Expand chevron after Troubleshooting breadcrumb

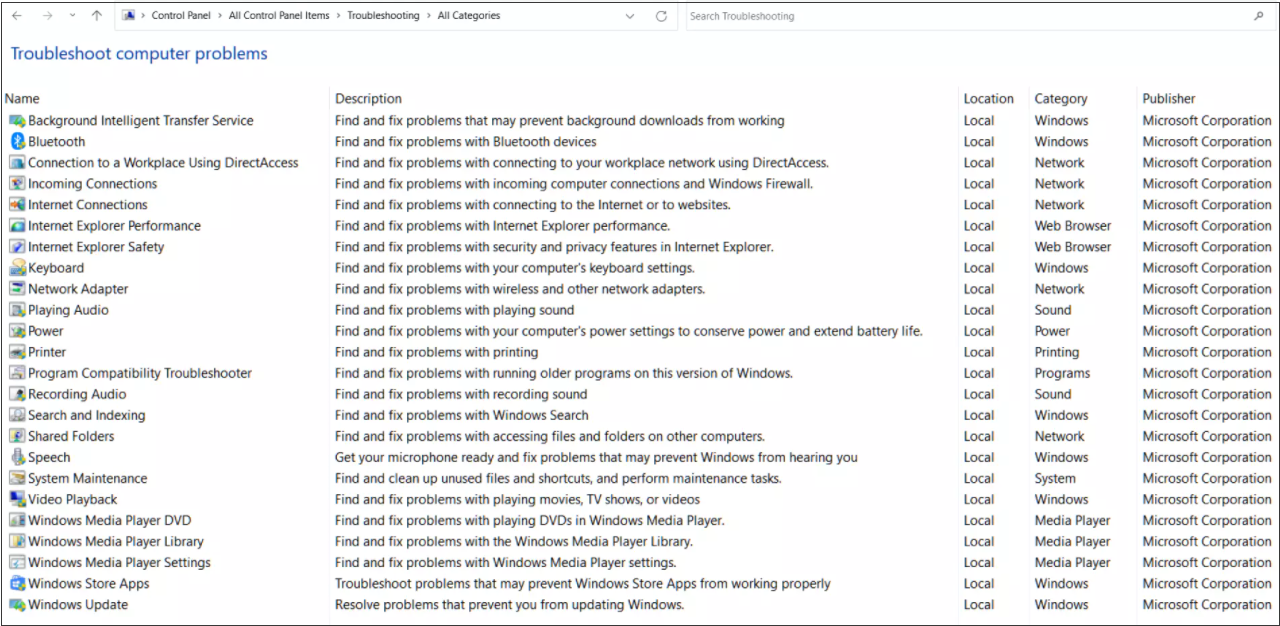[x=429, y=16]
